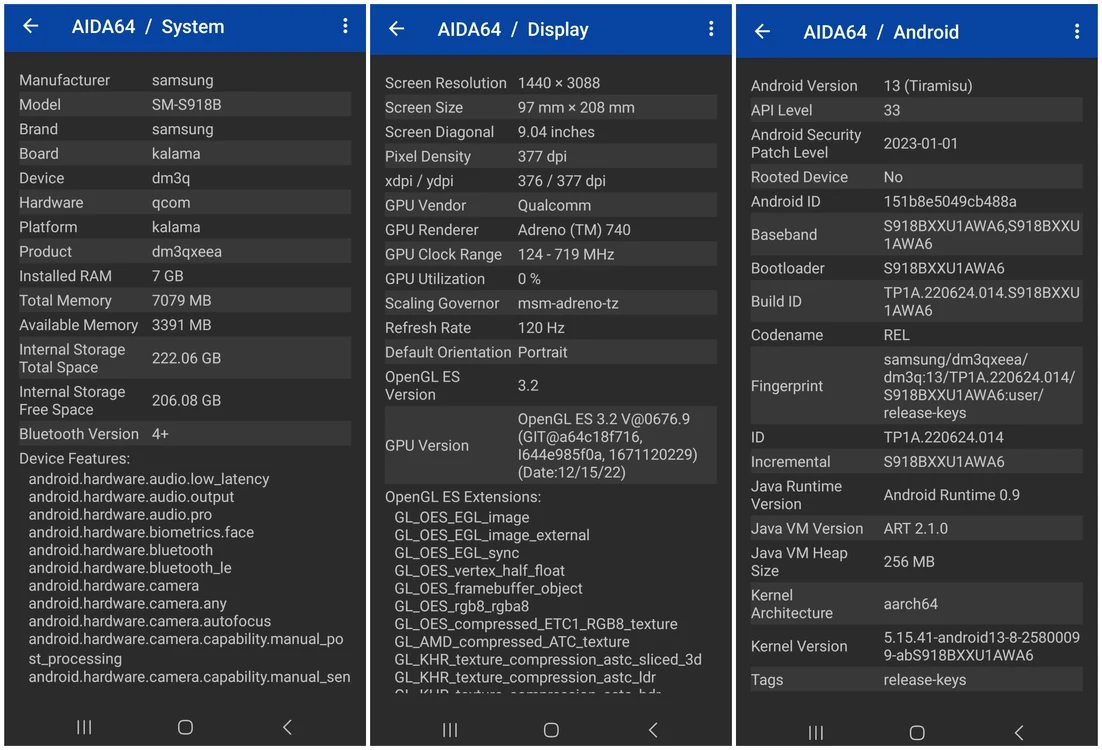Select the android.hardware.biometrics.face feature entry
The image size is (1102, 750).
[141, 532]
